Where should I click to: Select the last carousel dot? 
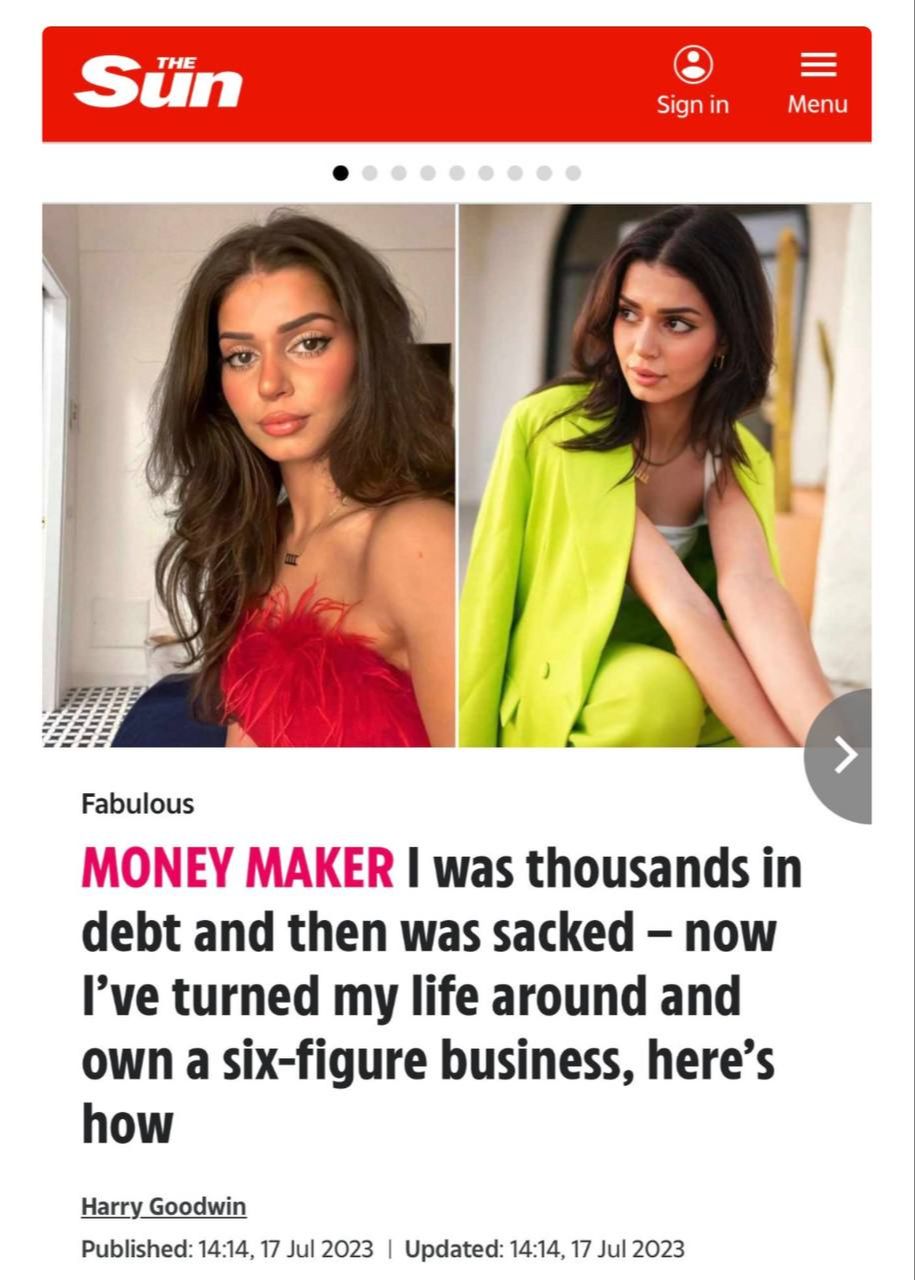pyautogui.click(x=573, y=173)
